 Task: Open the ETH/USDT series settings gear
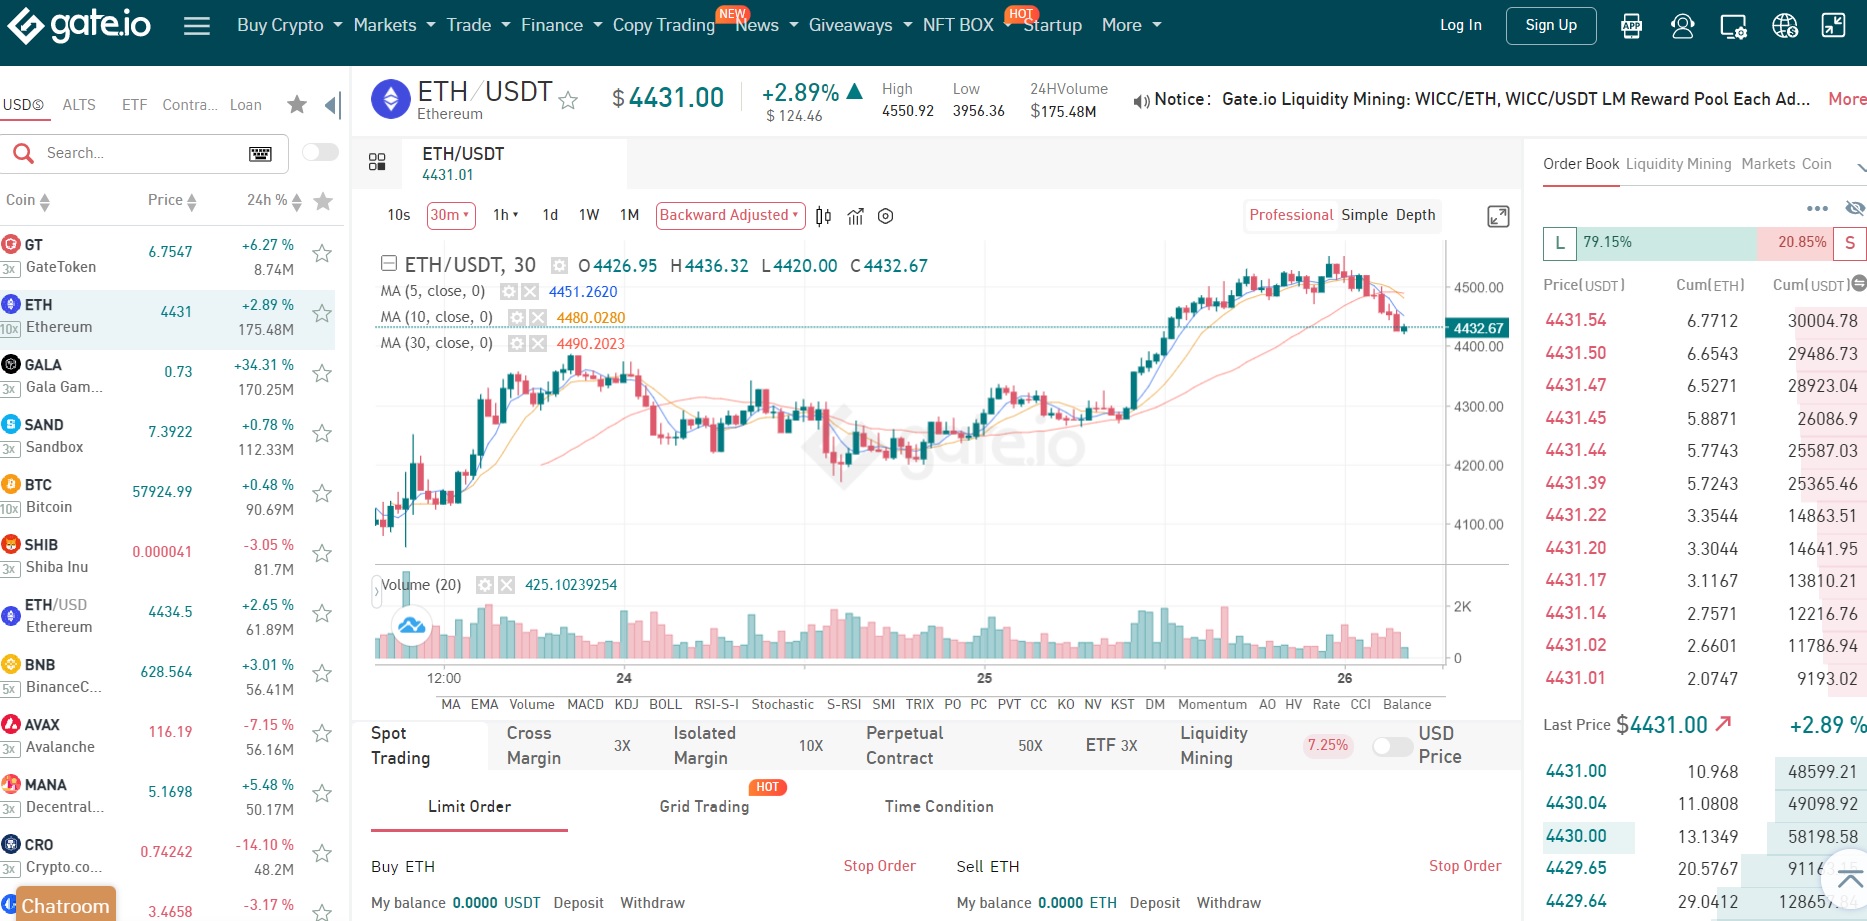point(560,266)
